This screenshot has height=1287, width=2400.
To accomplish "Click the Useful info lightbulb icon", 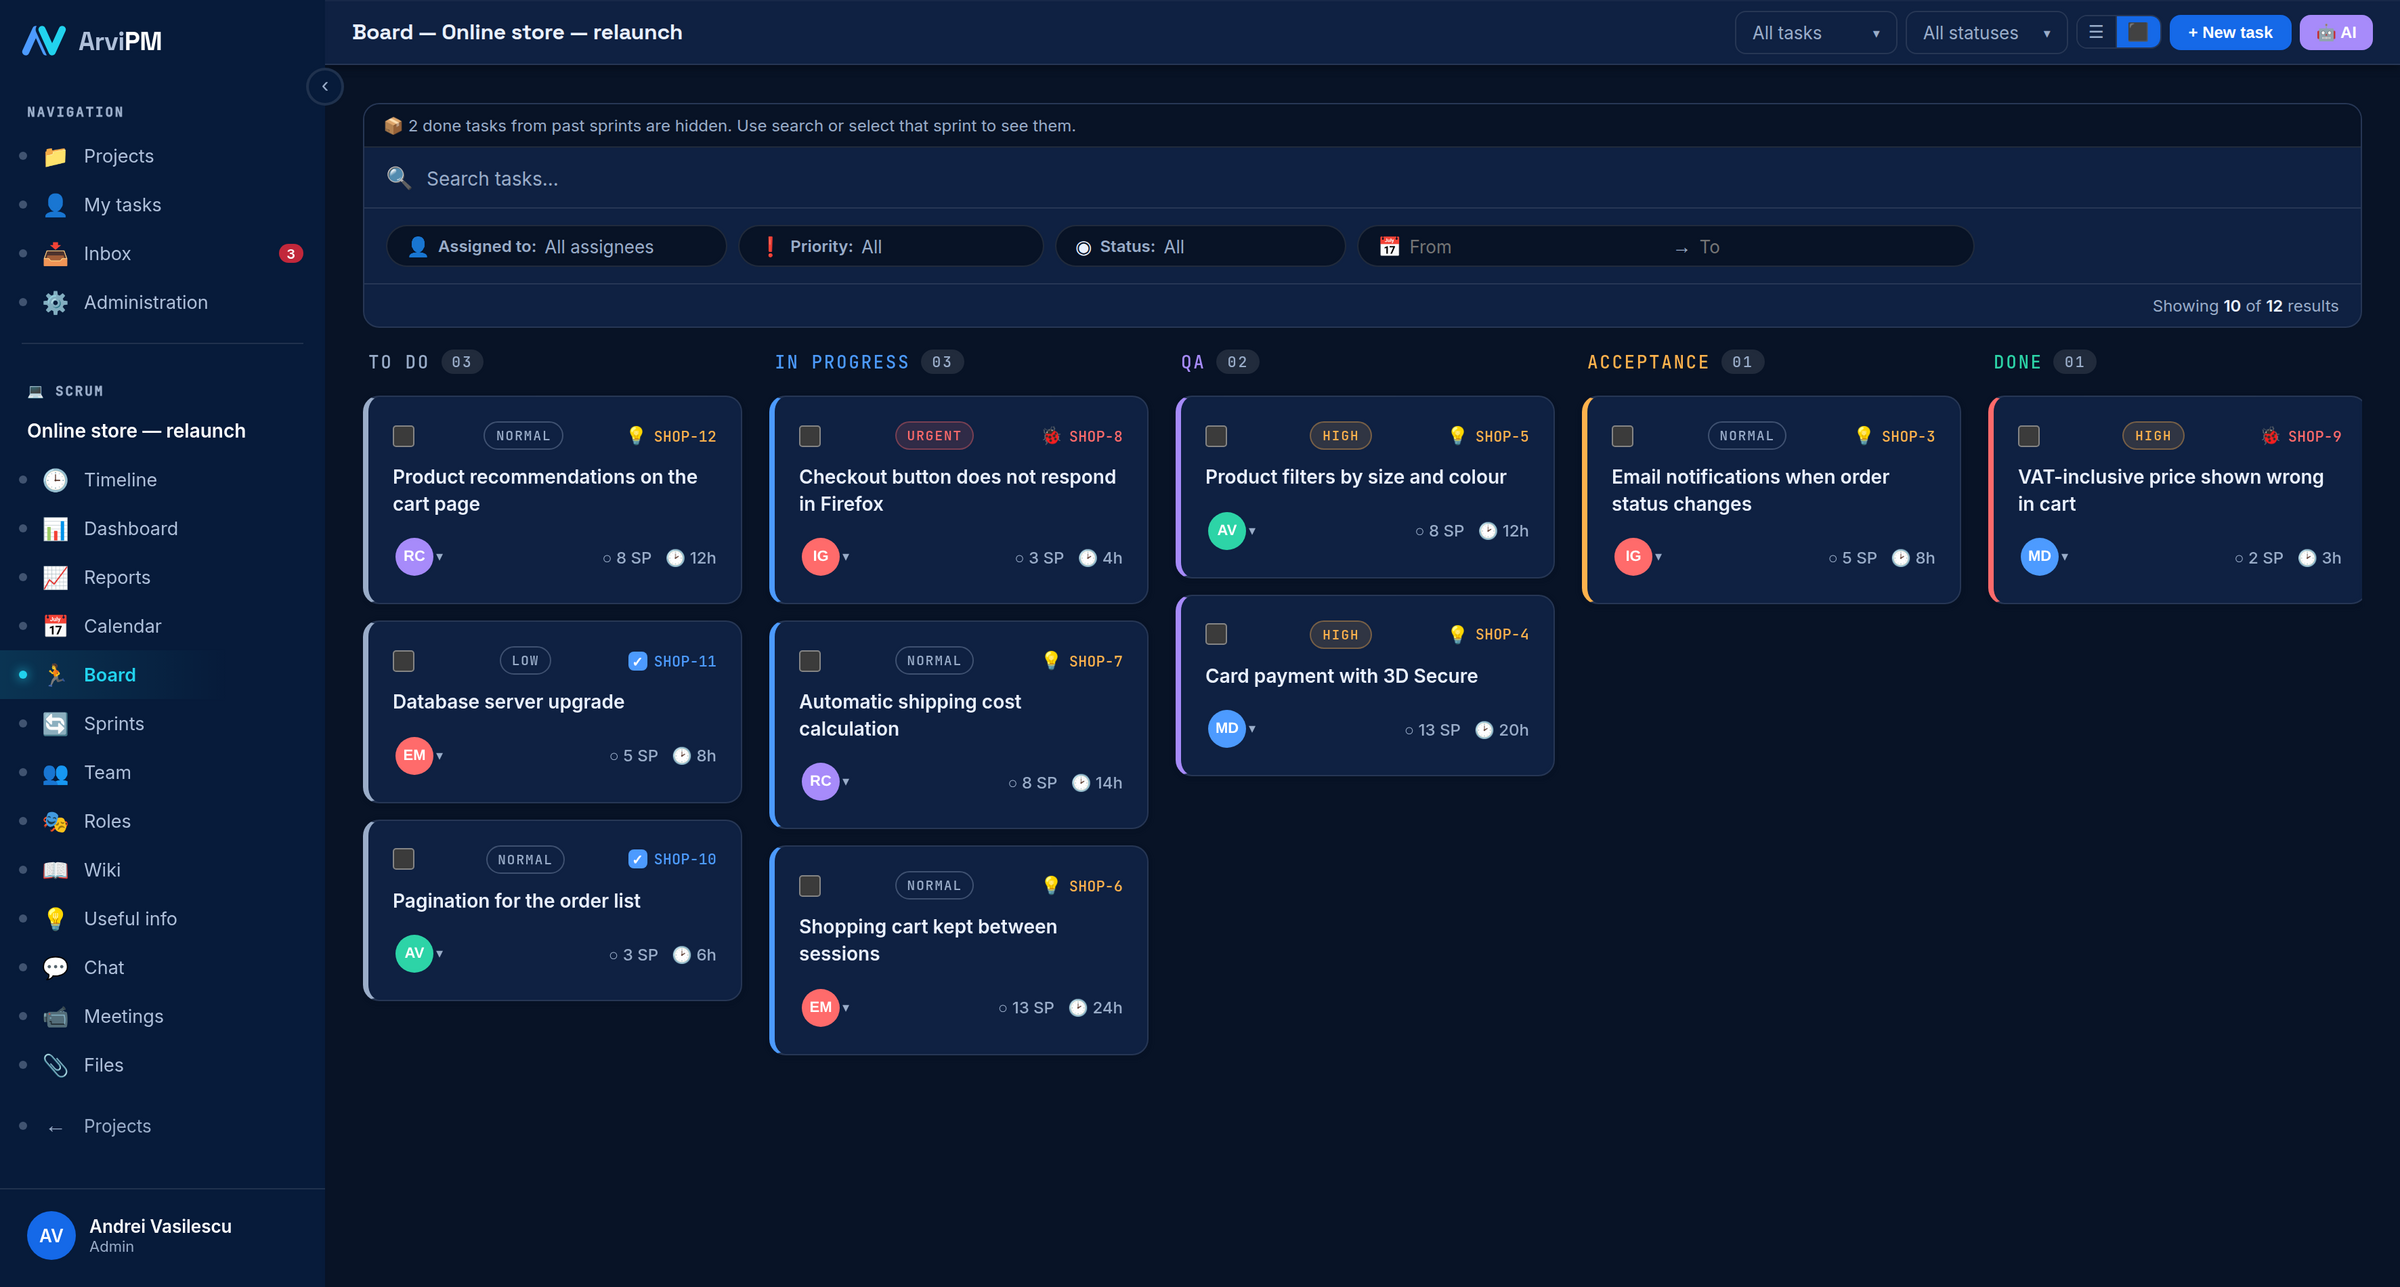I will [x=55, y=919].
